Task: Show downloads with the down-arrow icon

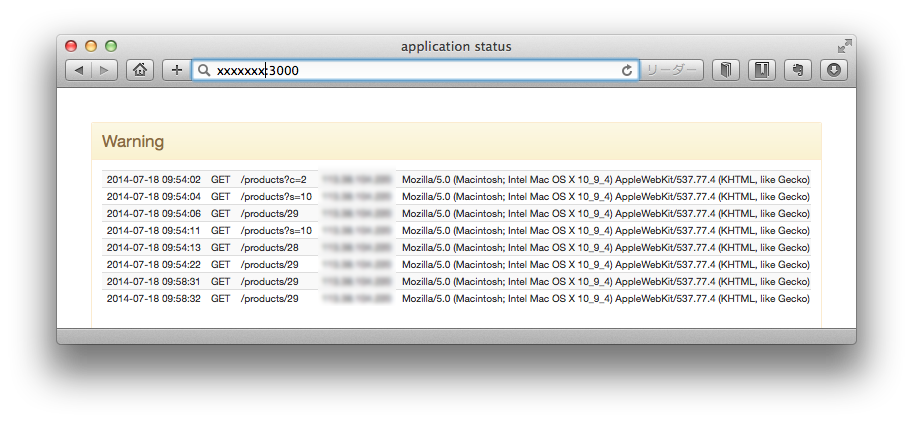Action: point(834,70)
